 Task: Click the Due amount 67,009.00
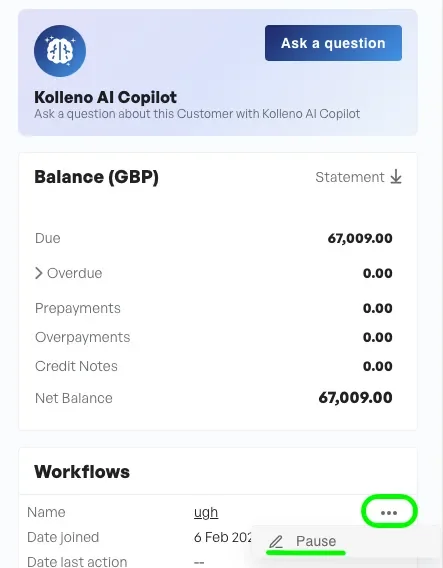(x=360, y=238)
